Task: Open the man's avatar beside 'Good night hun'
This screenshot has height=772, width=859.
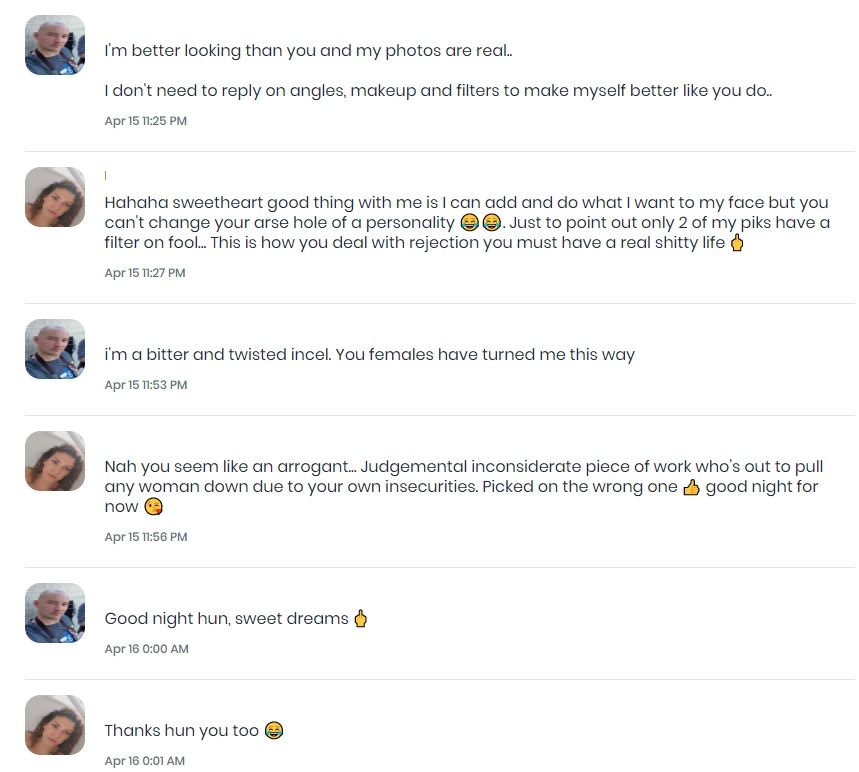Action: 55,613
